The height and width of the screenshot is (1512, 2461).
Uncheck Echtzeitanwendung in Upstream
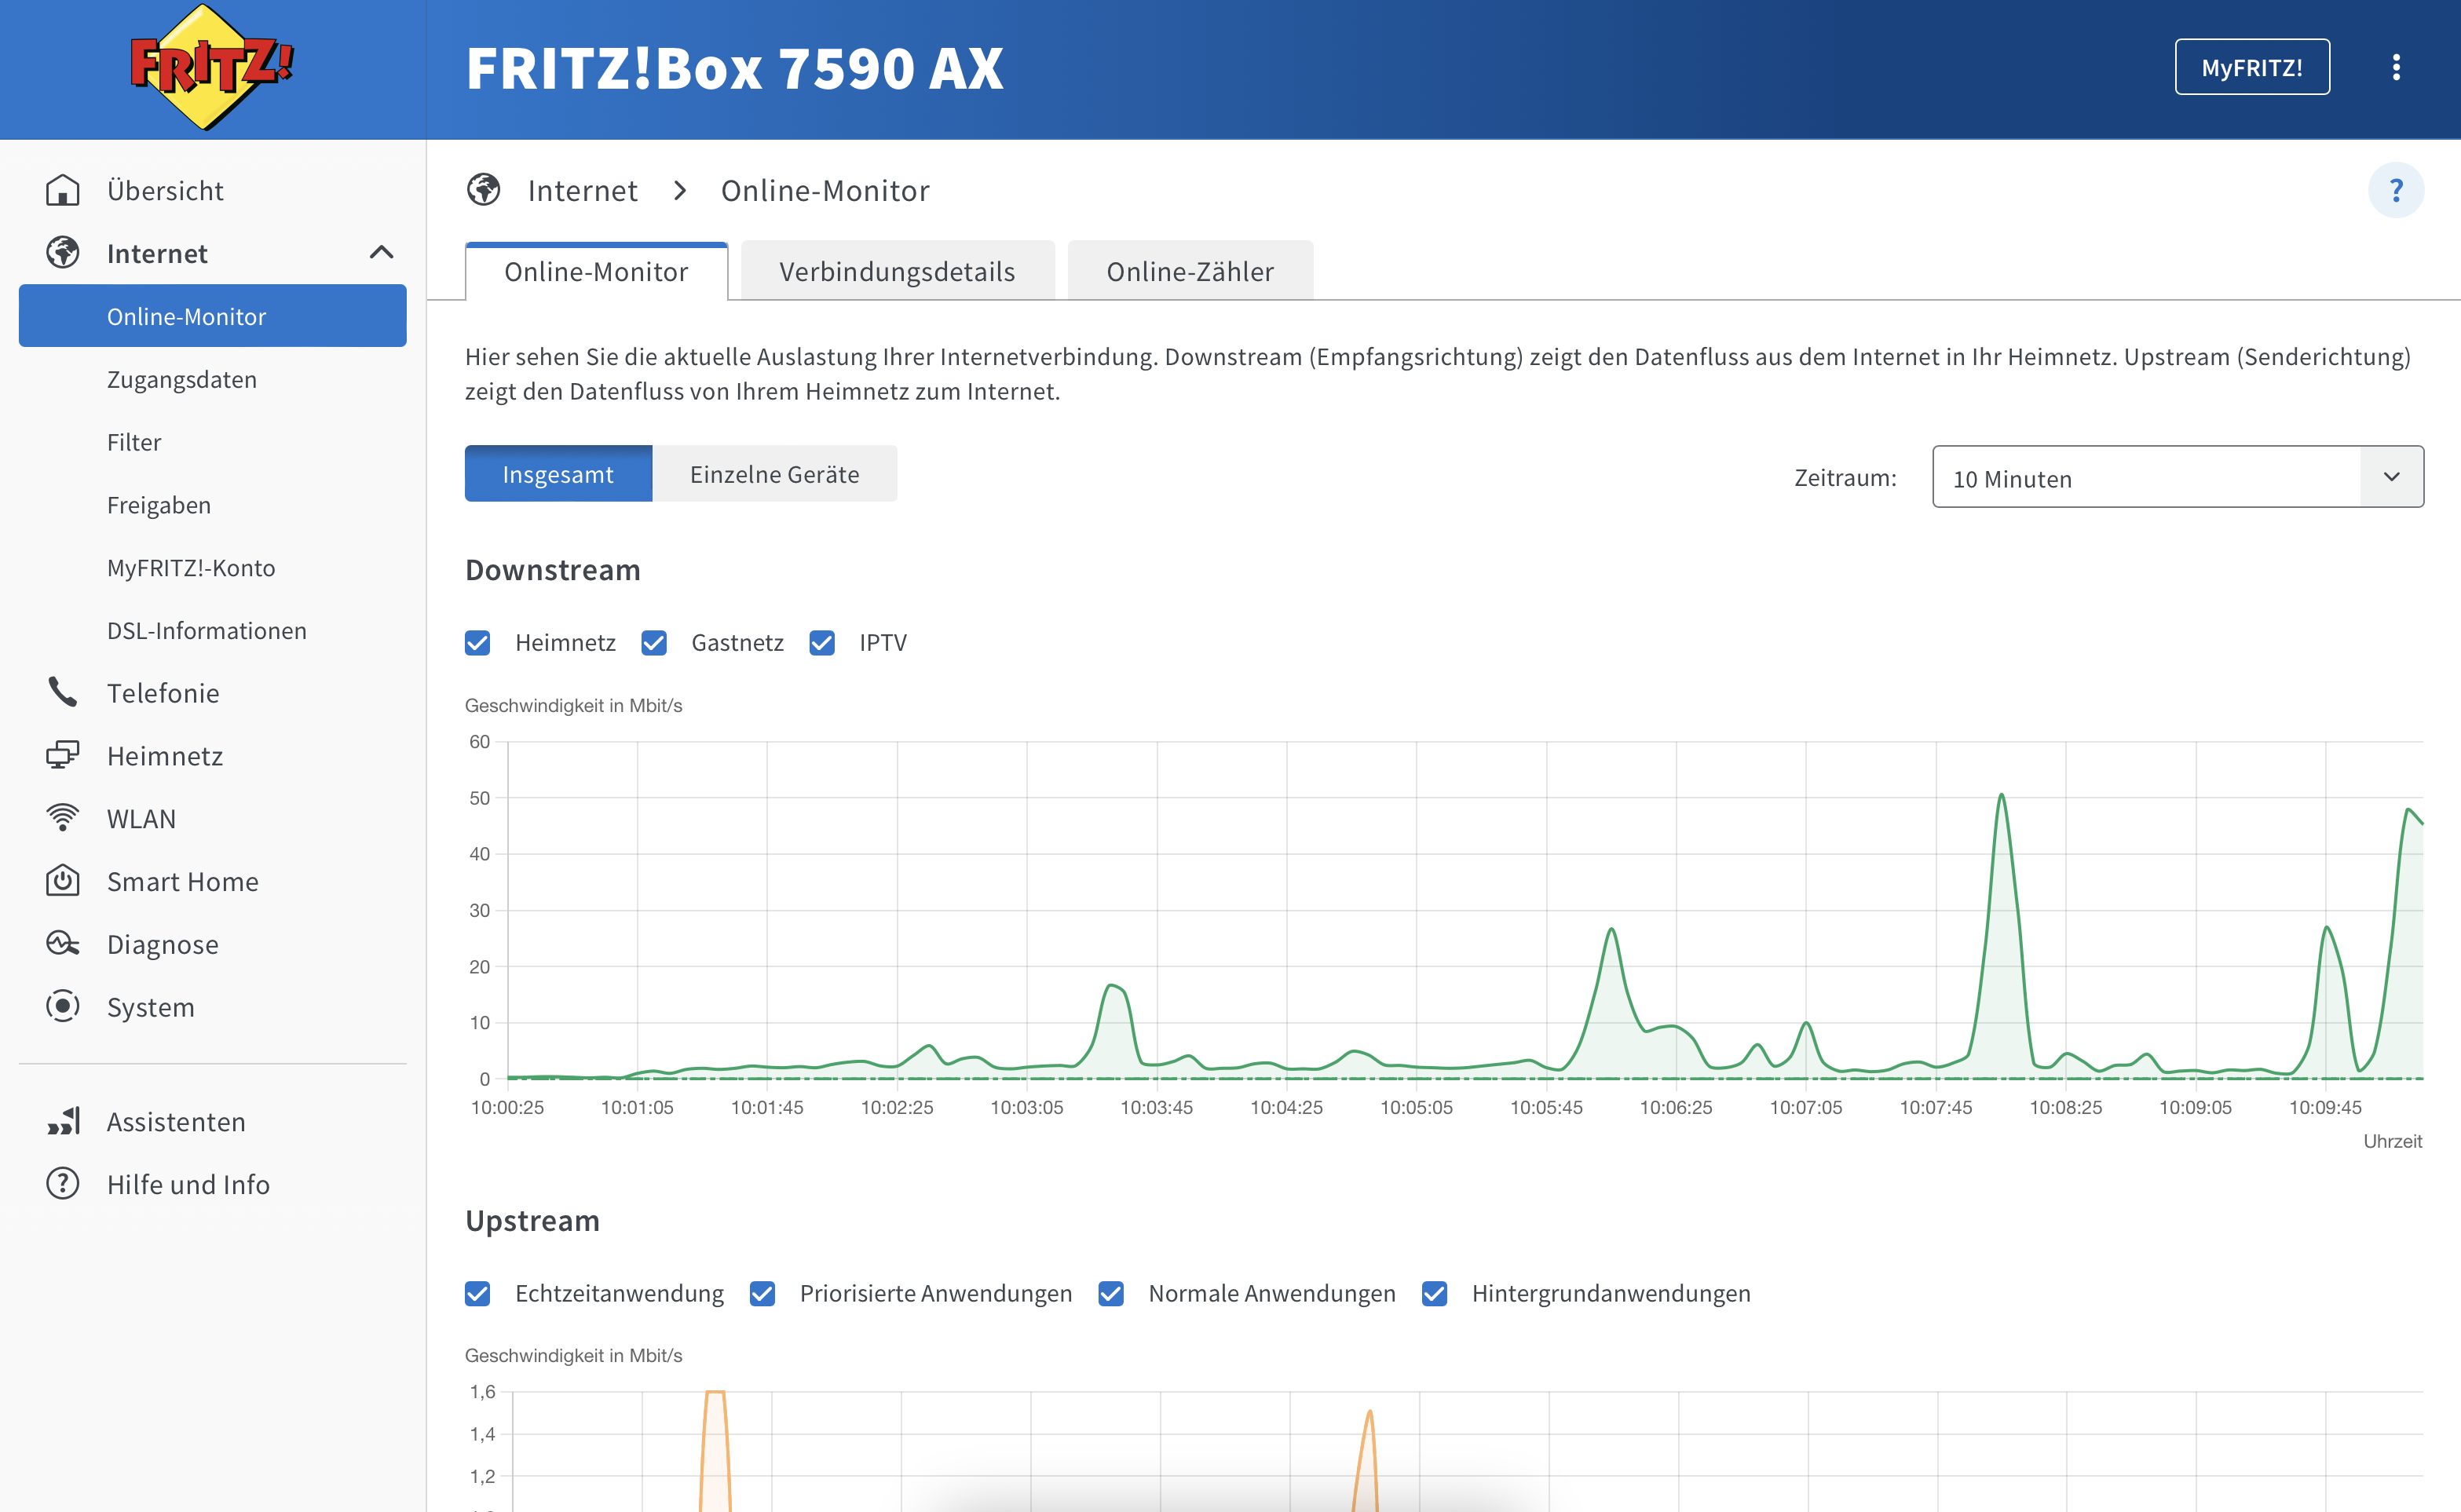478,1293
